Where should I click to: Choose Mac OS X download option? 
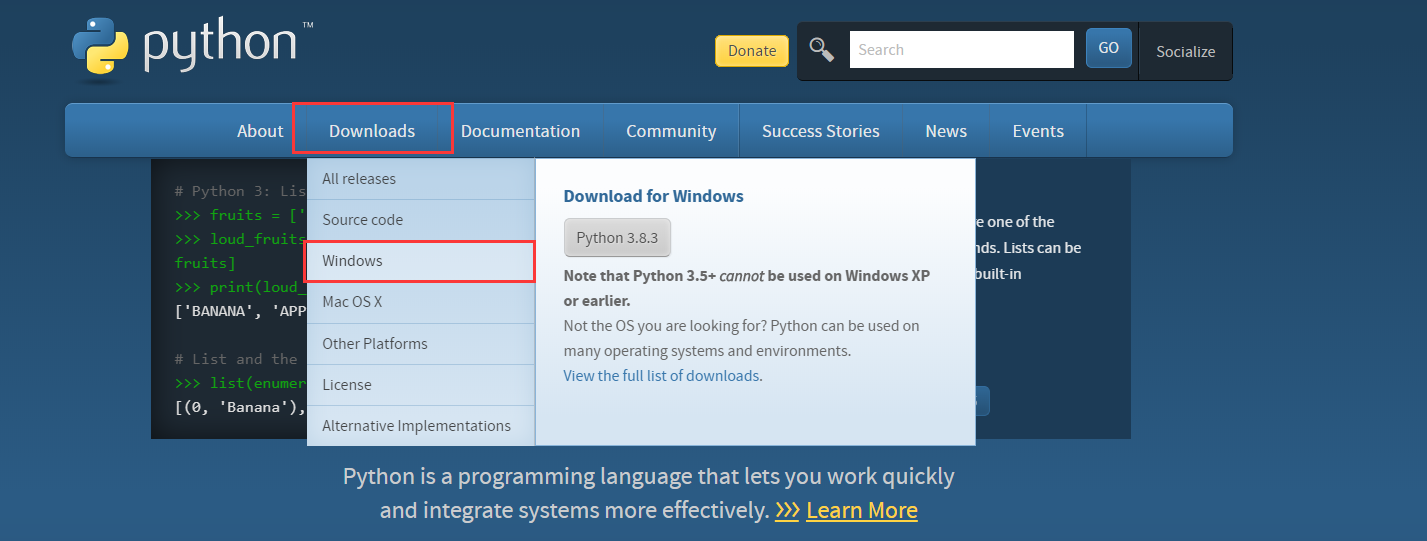coord(352,302)
